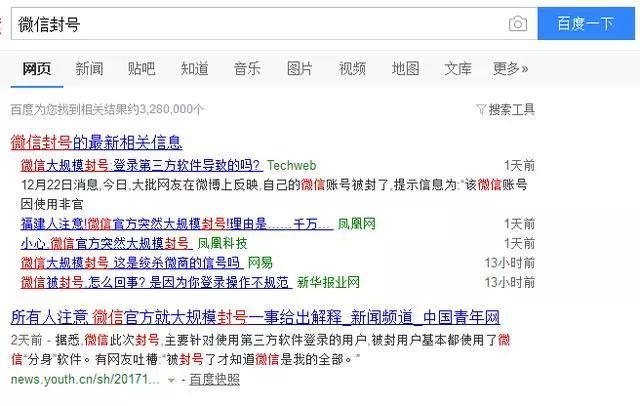Switch to the 图片 tab
The height and width of the screenshot is (406, 640).
click(300, 69)
